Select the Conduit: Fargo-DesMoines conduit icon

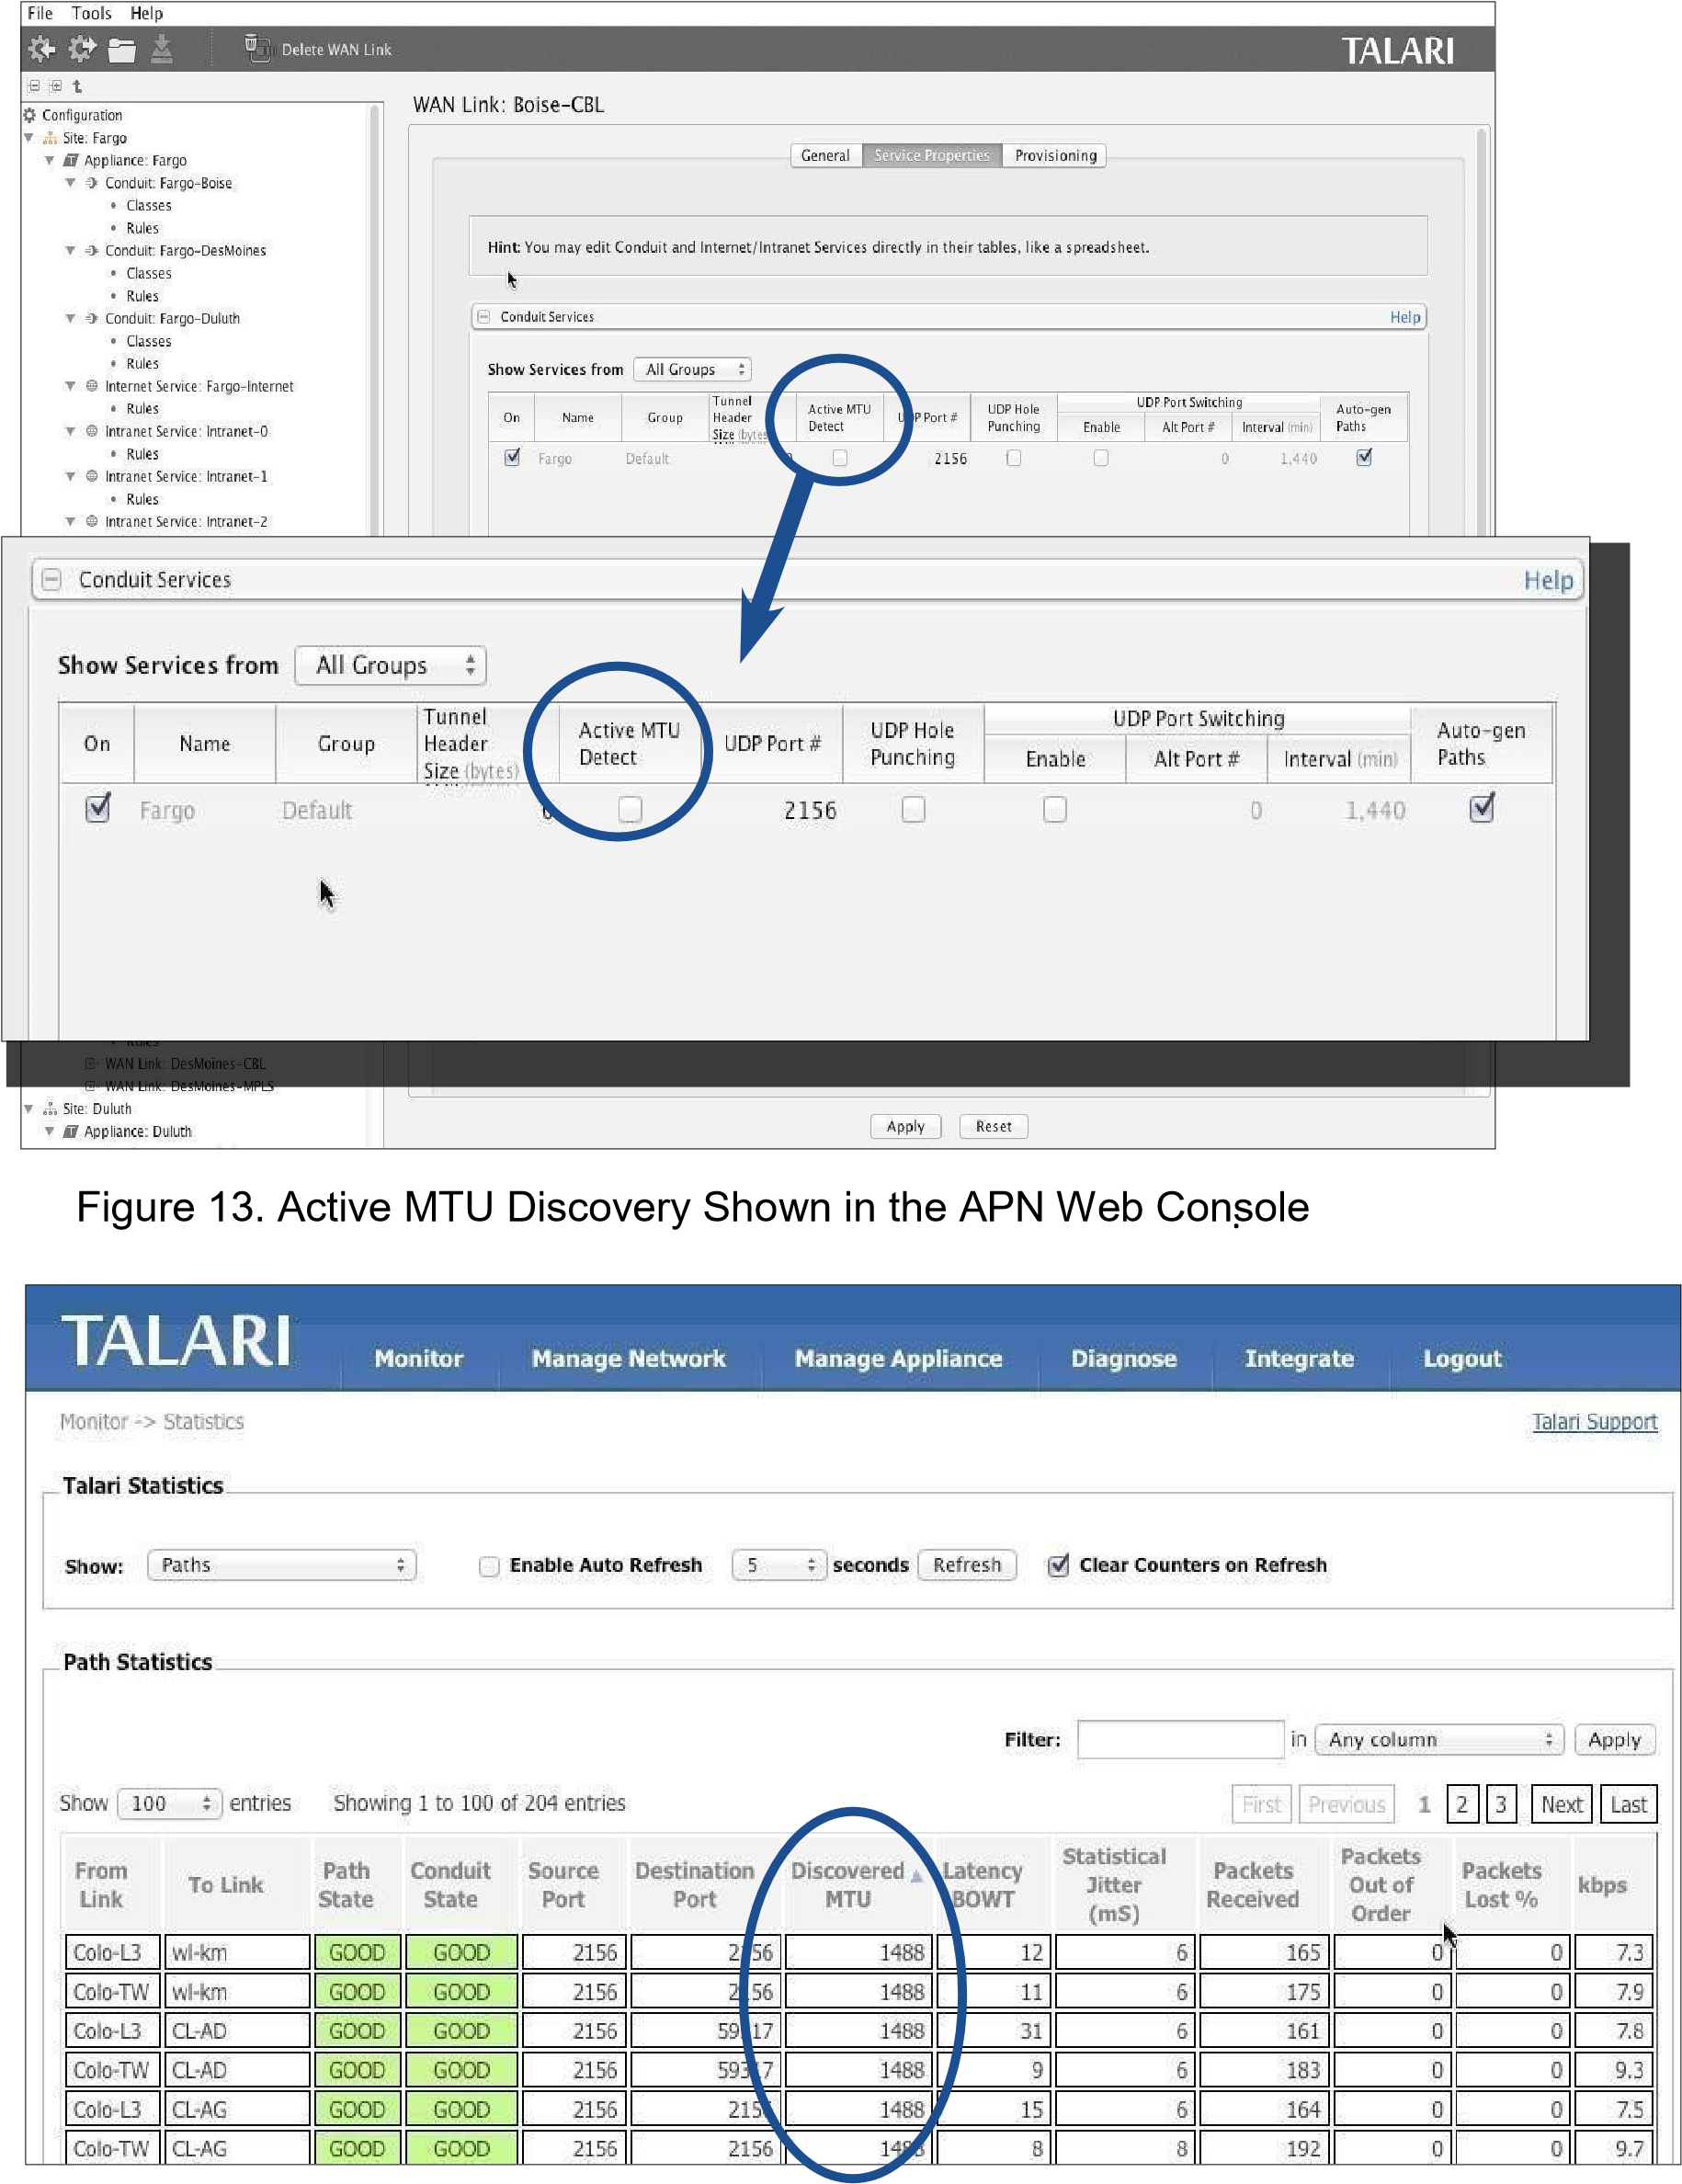[x=92, y=251]
